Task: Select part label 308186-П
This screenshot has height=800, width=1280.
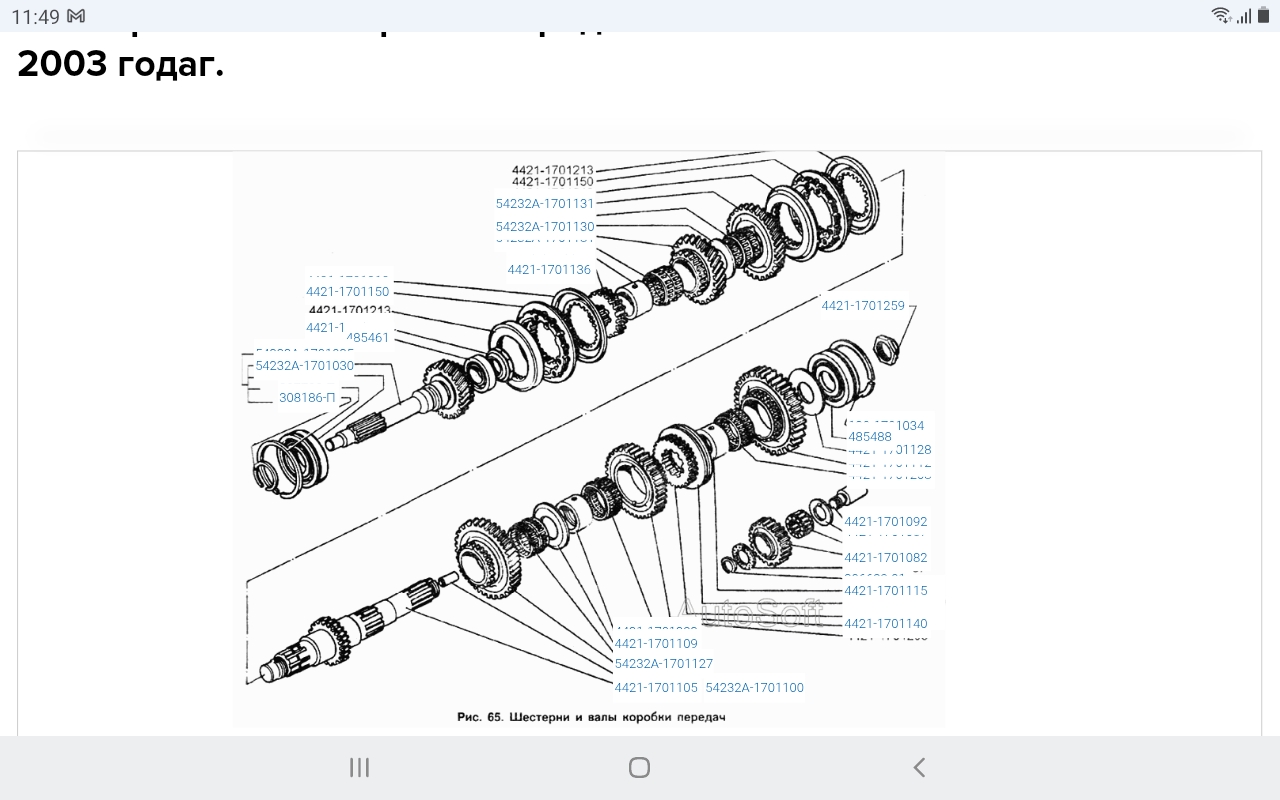Action: (x=307, y=398)
